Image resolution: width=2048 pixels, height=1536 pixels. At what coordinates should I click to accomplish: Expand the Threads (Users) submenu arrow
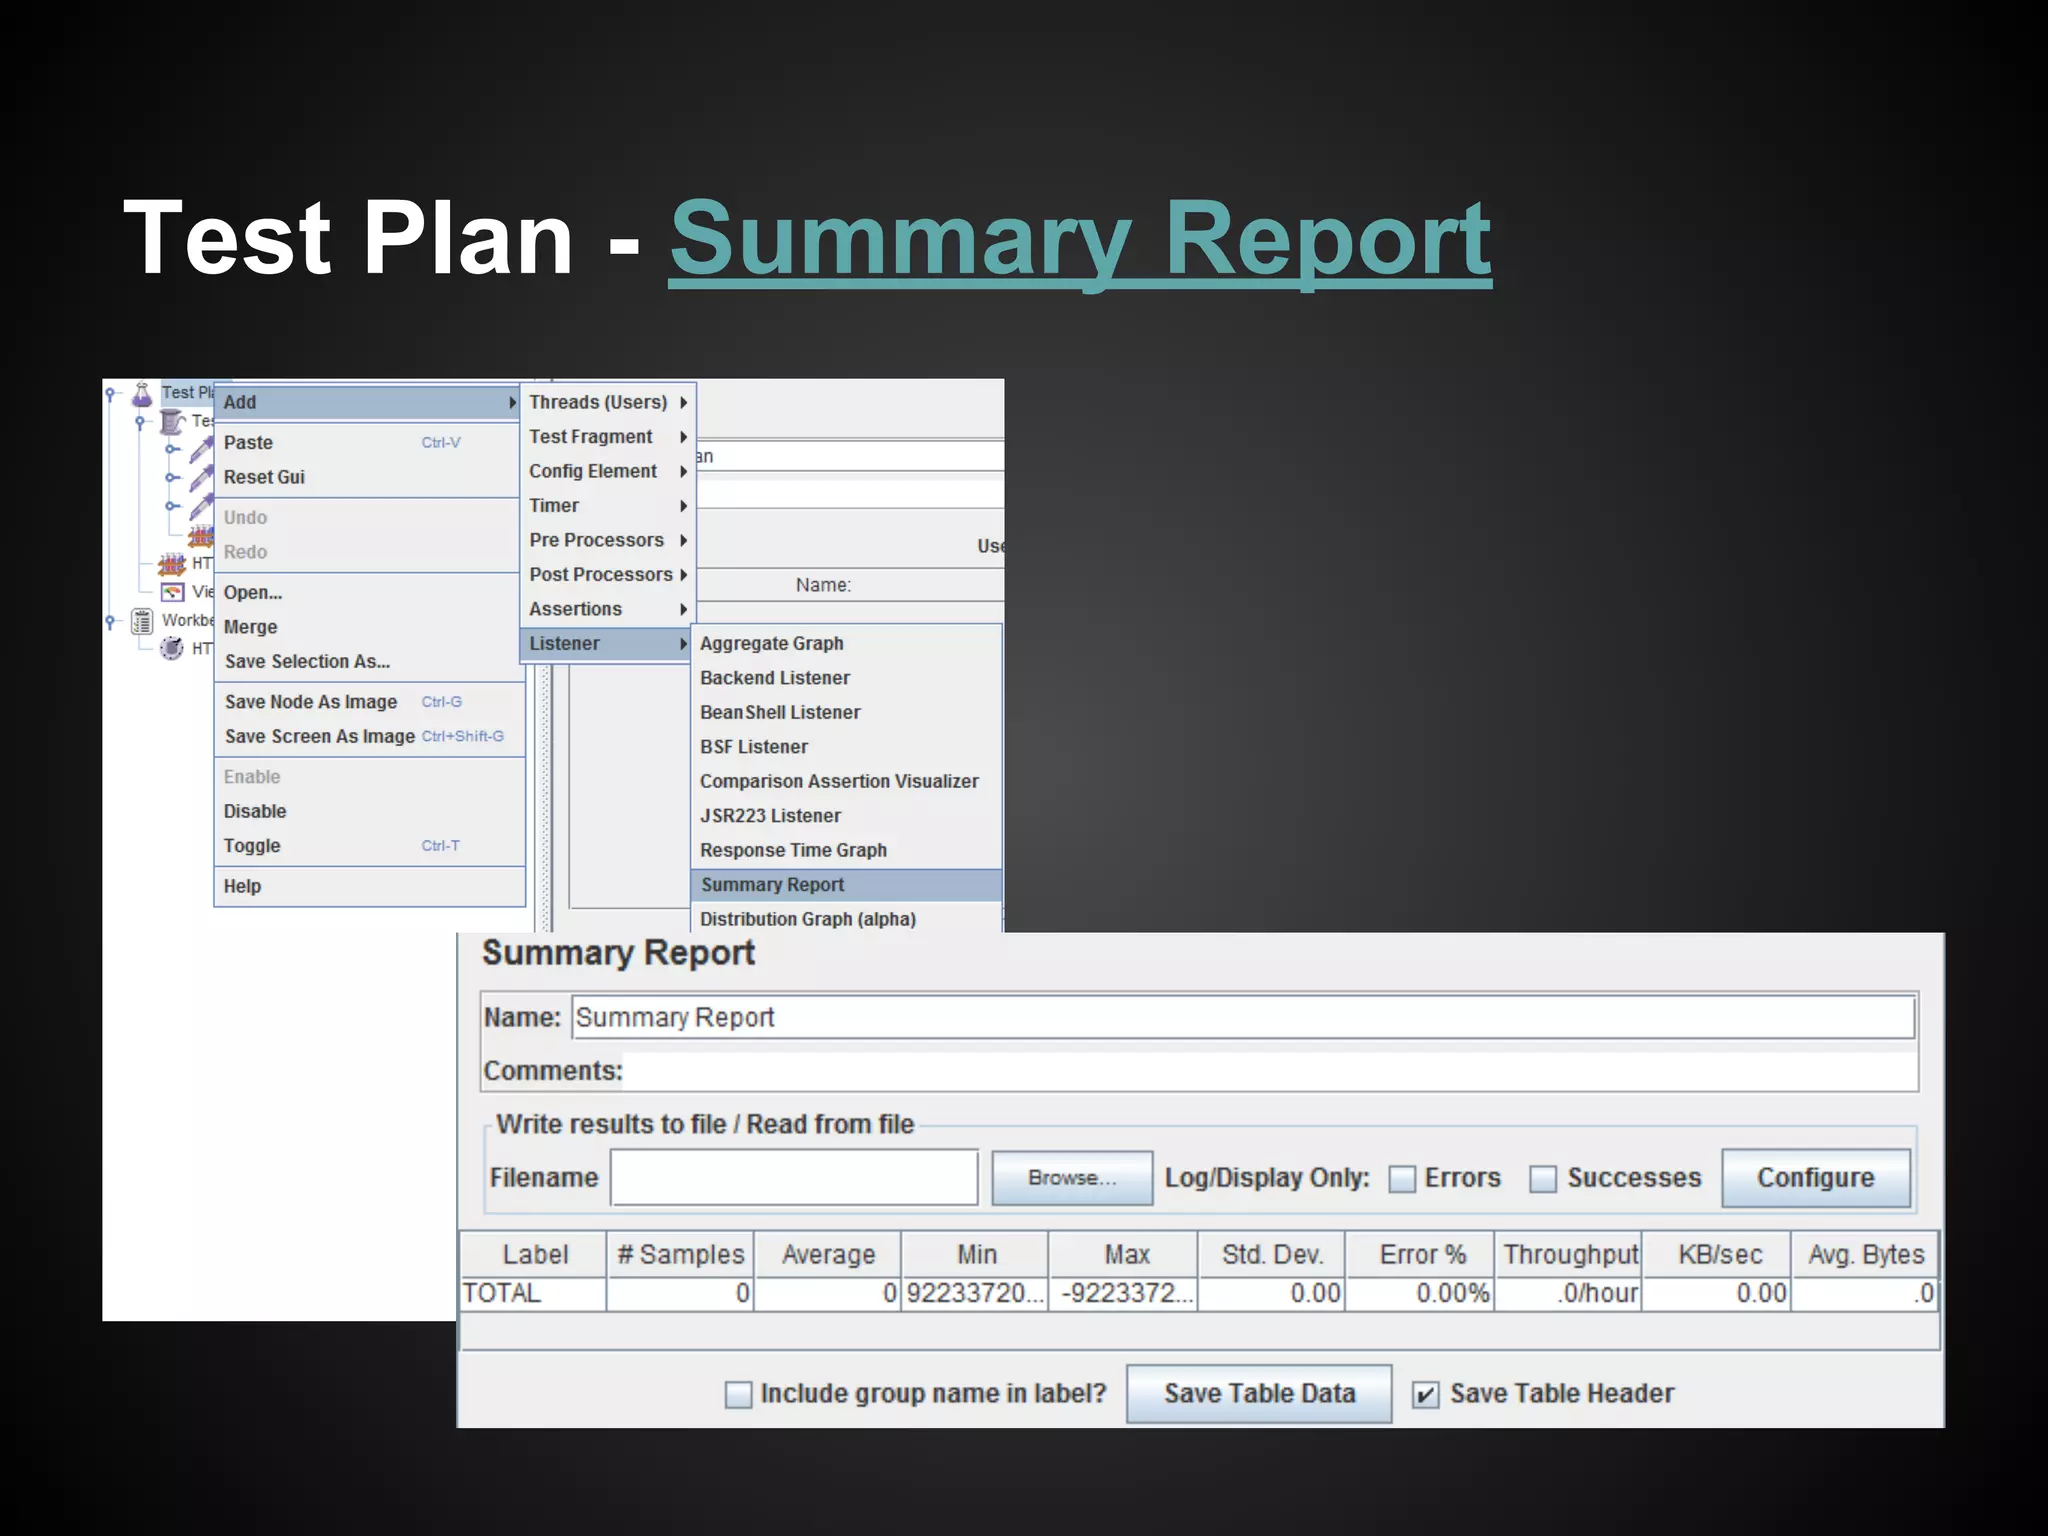pyautogui.click(x=683, y=402)
